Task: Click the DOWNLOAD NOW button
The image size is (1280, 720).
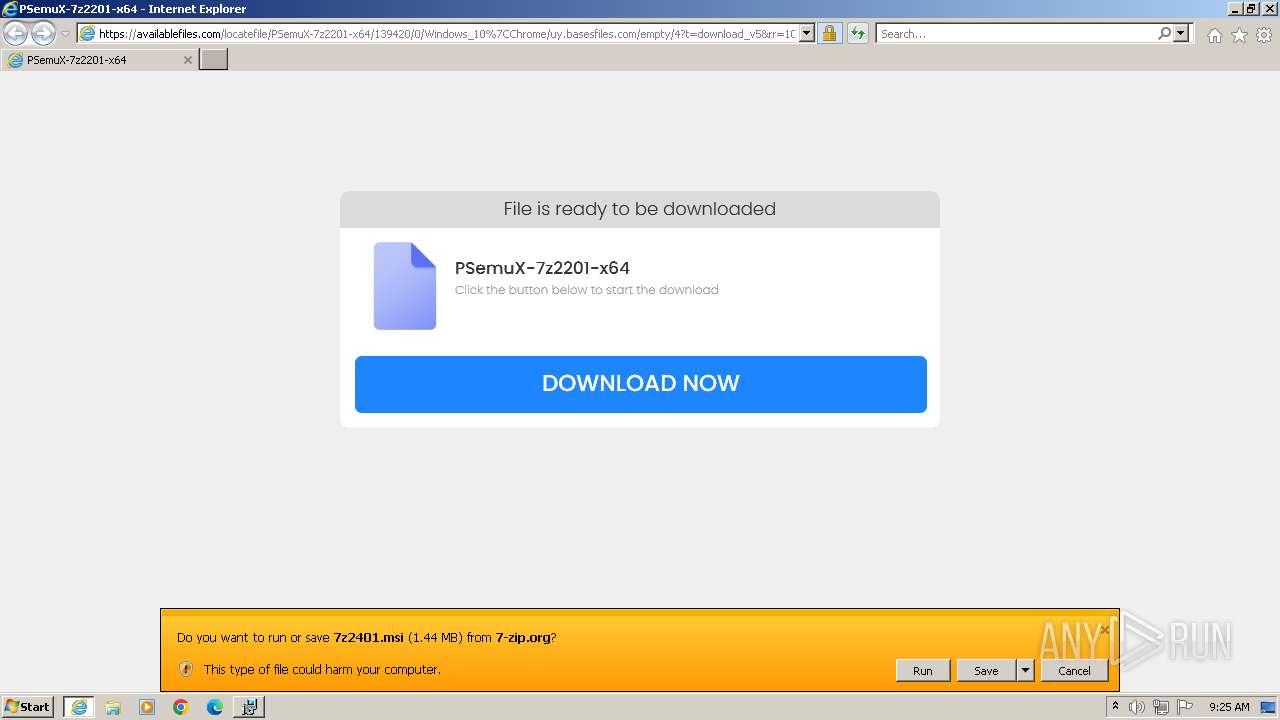Action: click(641, 384)
